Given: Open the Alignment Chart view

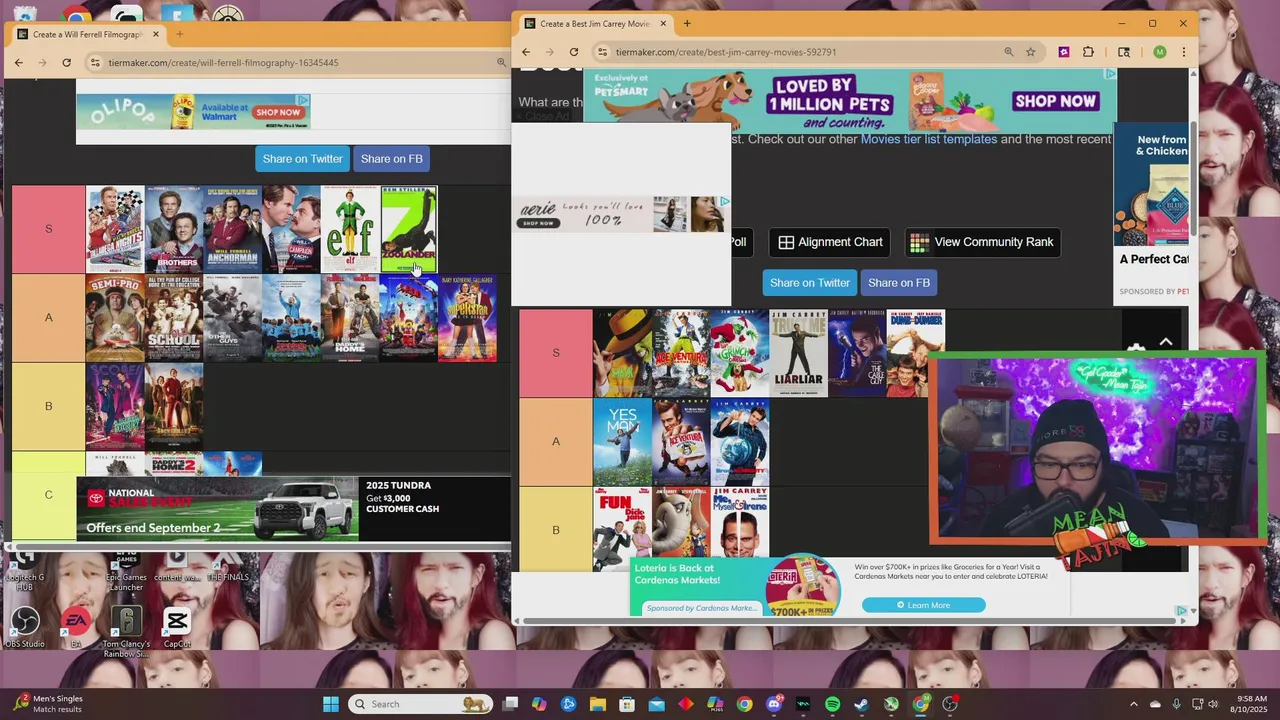Looking at the screenshot, I should [x=830, y=242].
